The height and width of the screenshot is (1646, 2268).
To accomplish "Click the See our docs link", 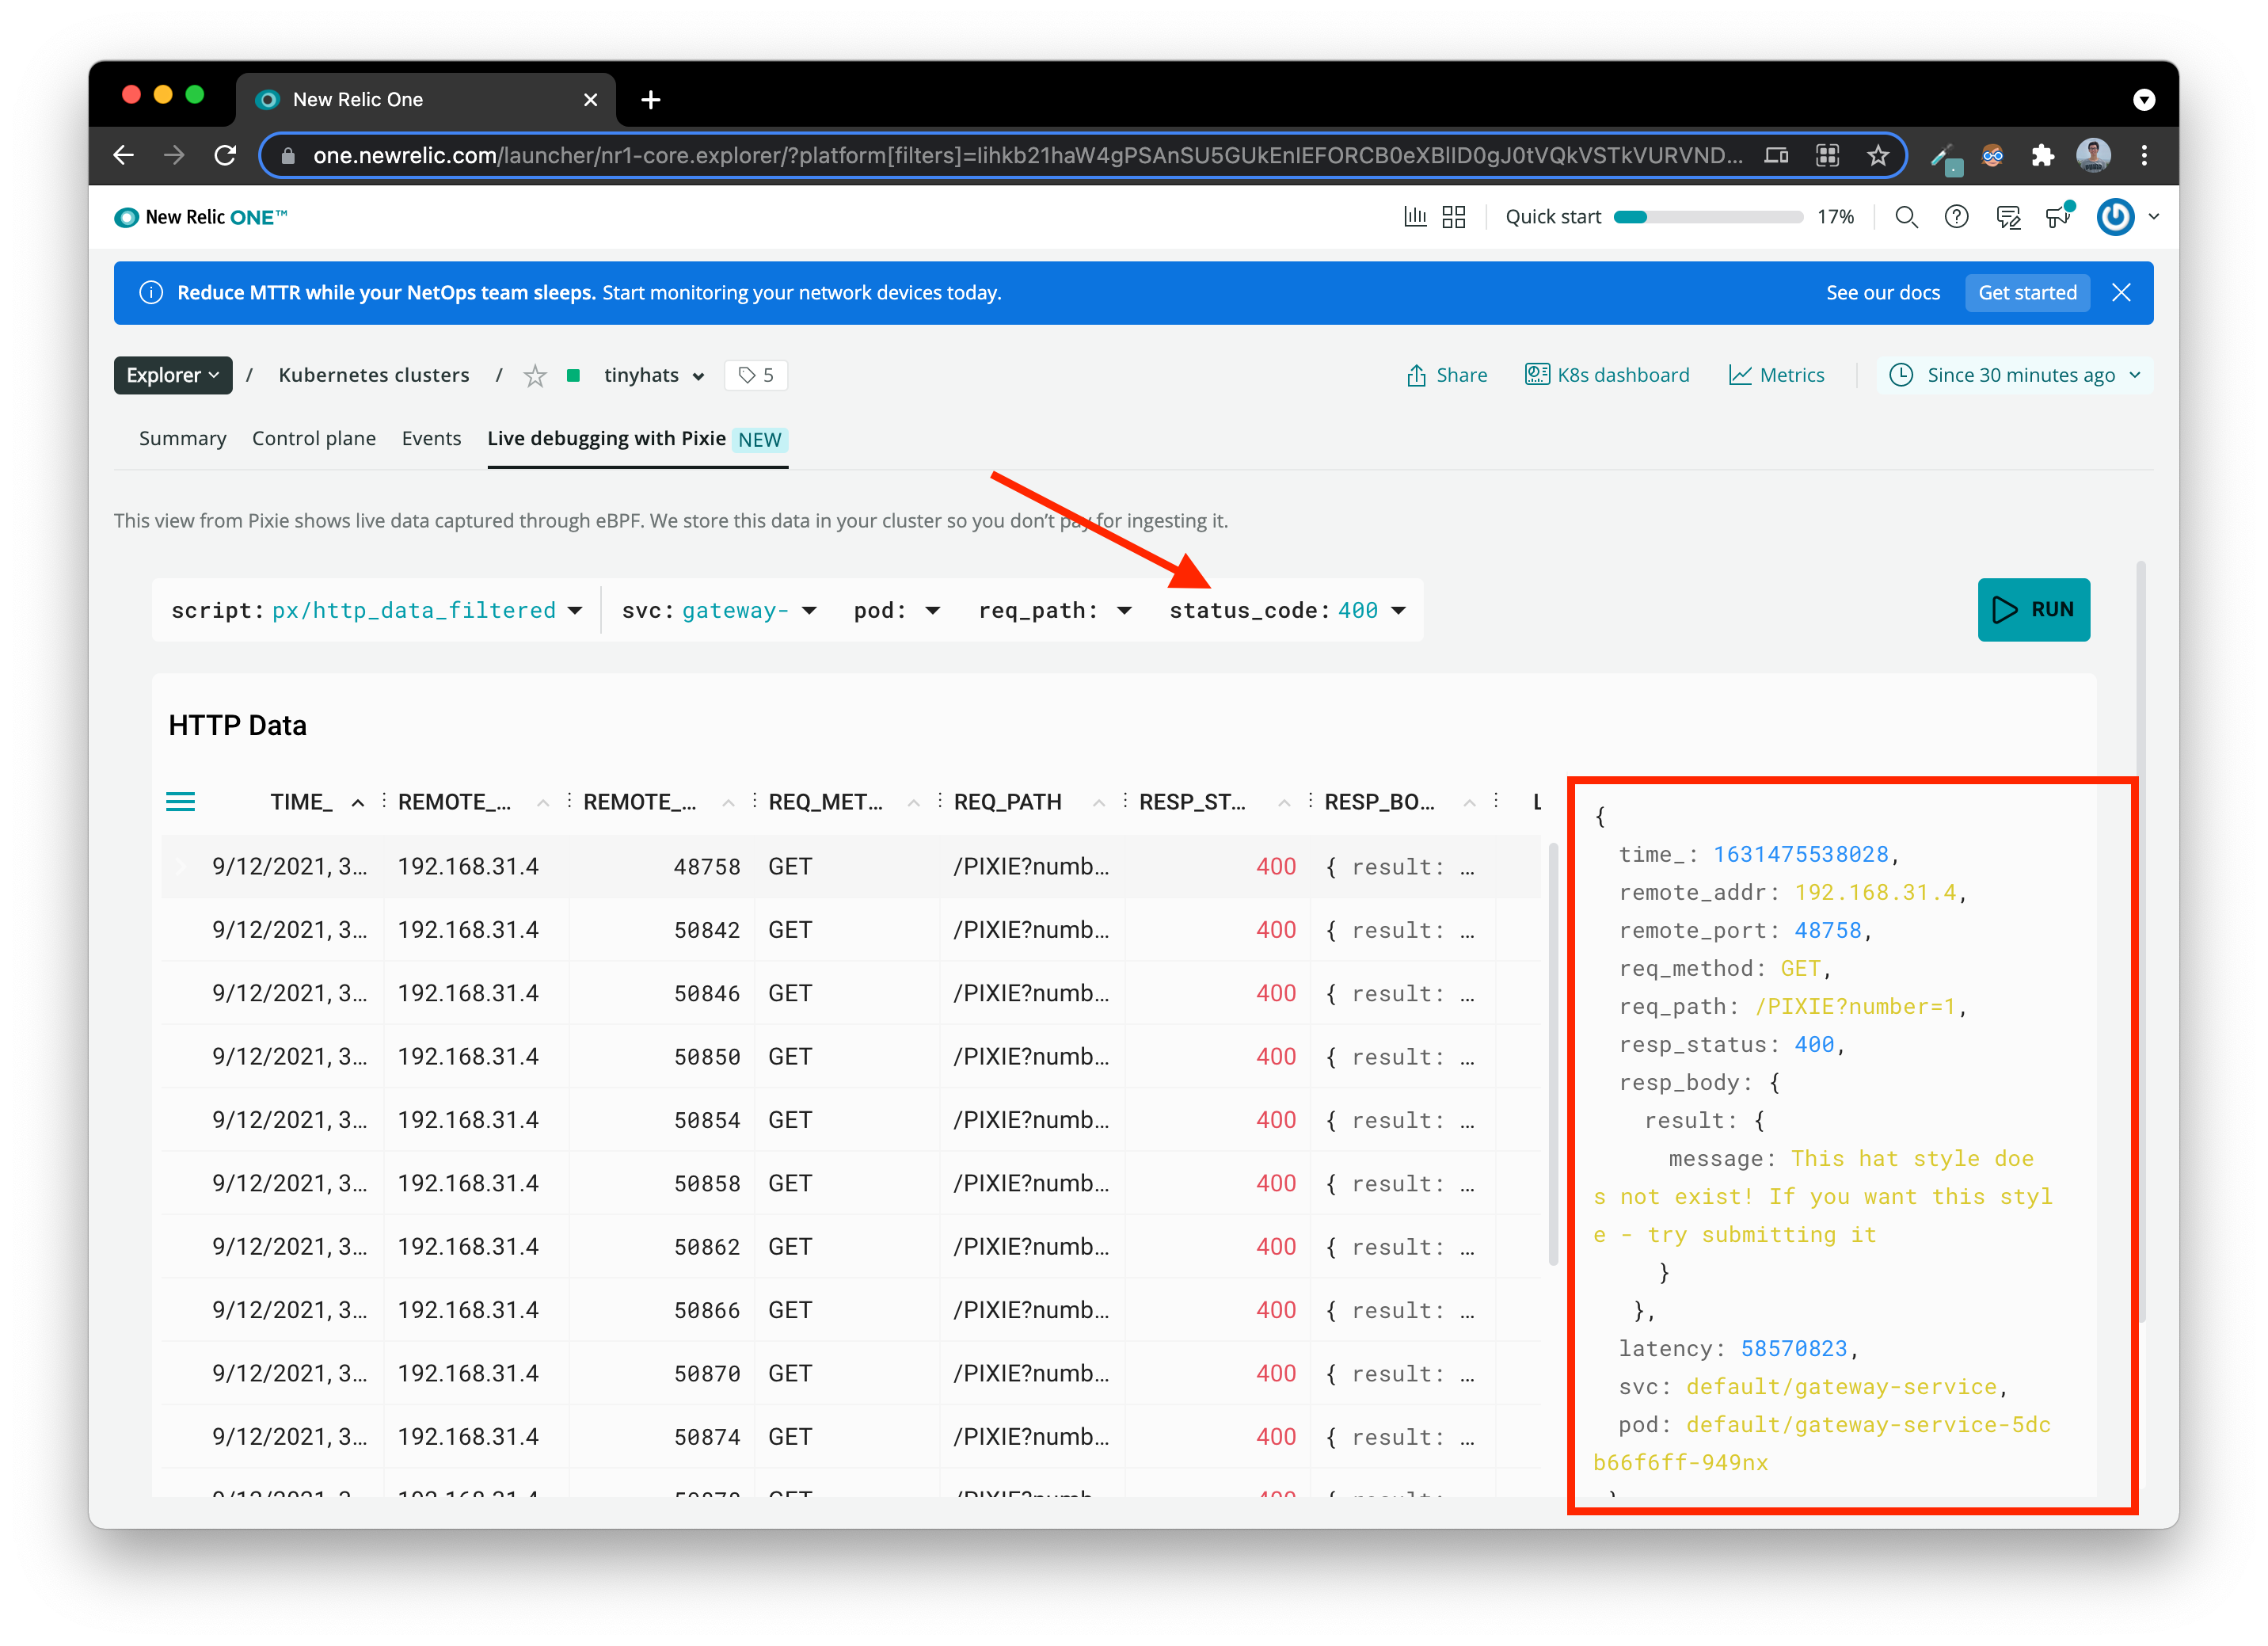I will pos(1882,293).
